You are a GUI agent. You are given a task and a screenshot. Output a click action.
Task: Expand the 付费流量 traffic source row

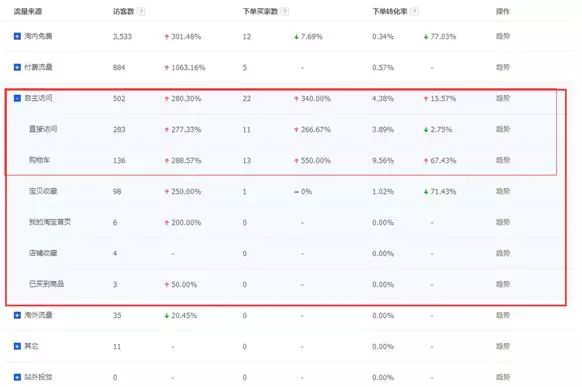point(17,67)
